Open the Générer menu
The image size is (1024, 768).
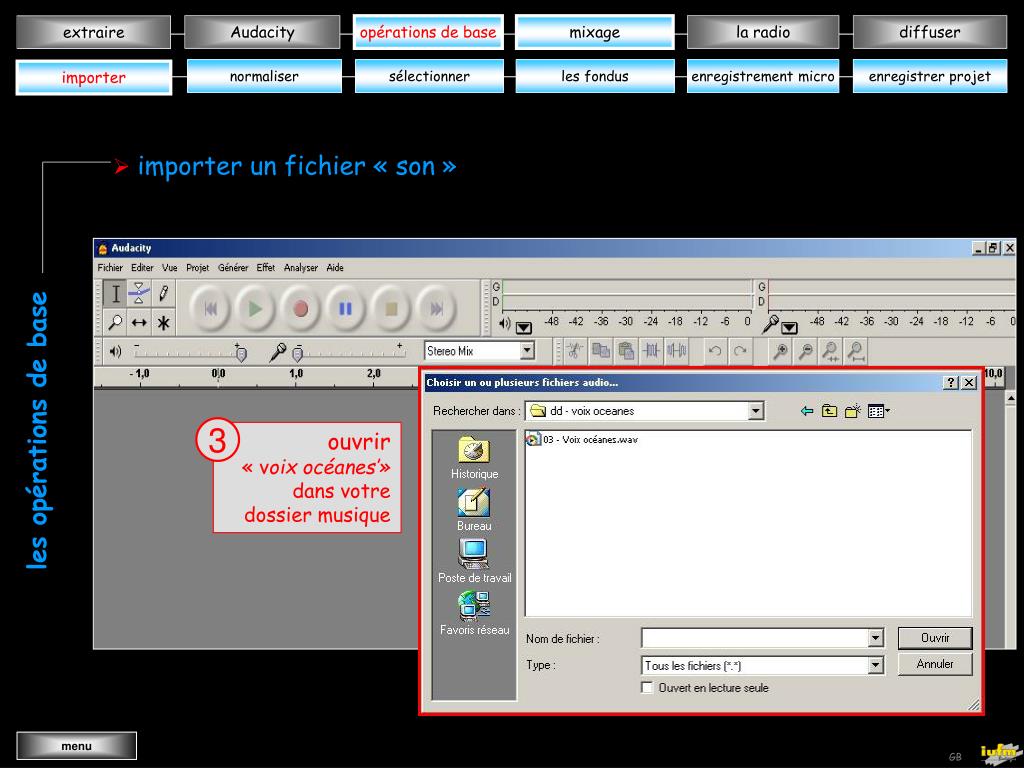point(233,268)
